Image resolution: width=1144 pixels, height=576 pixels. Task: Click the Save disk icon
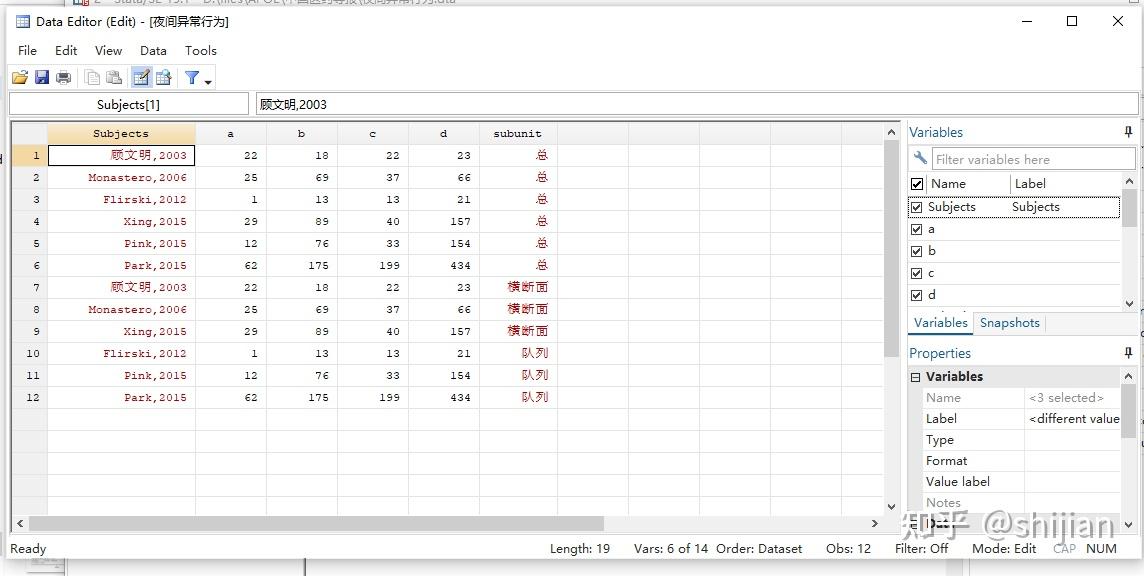pos(42,77)
